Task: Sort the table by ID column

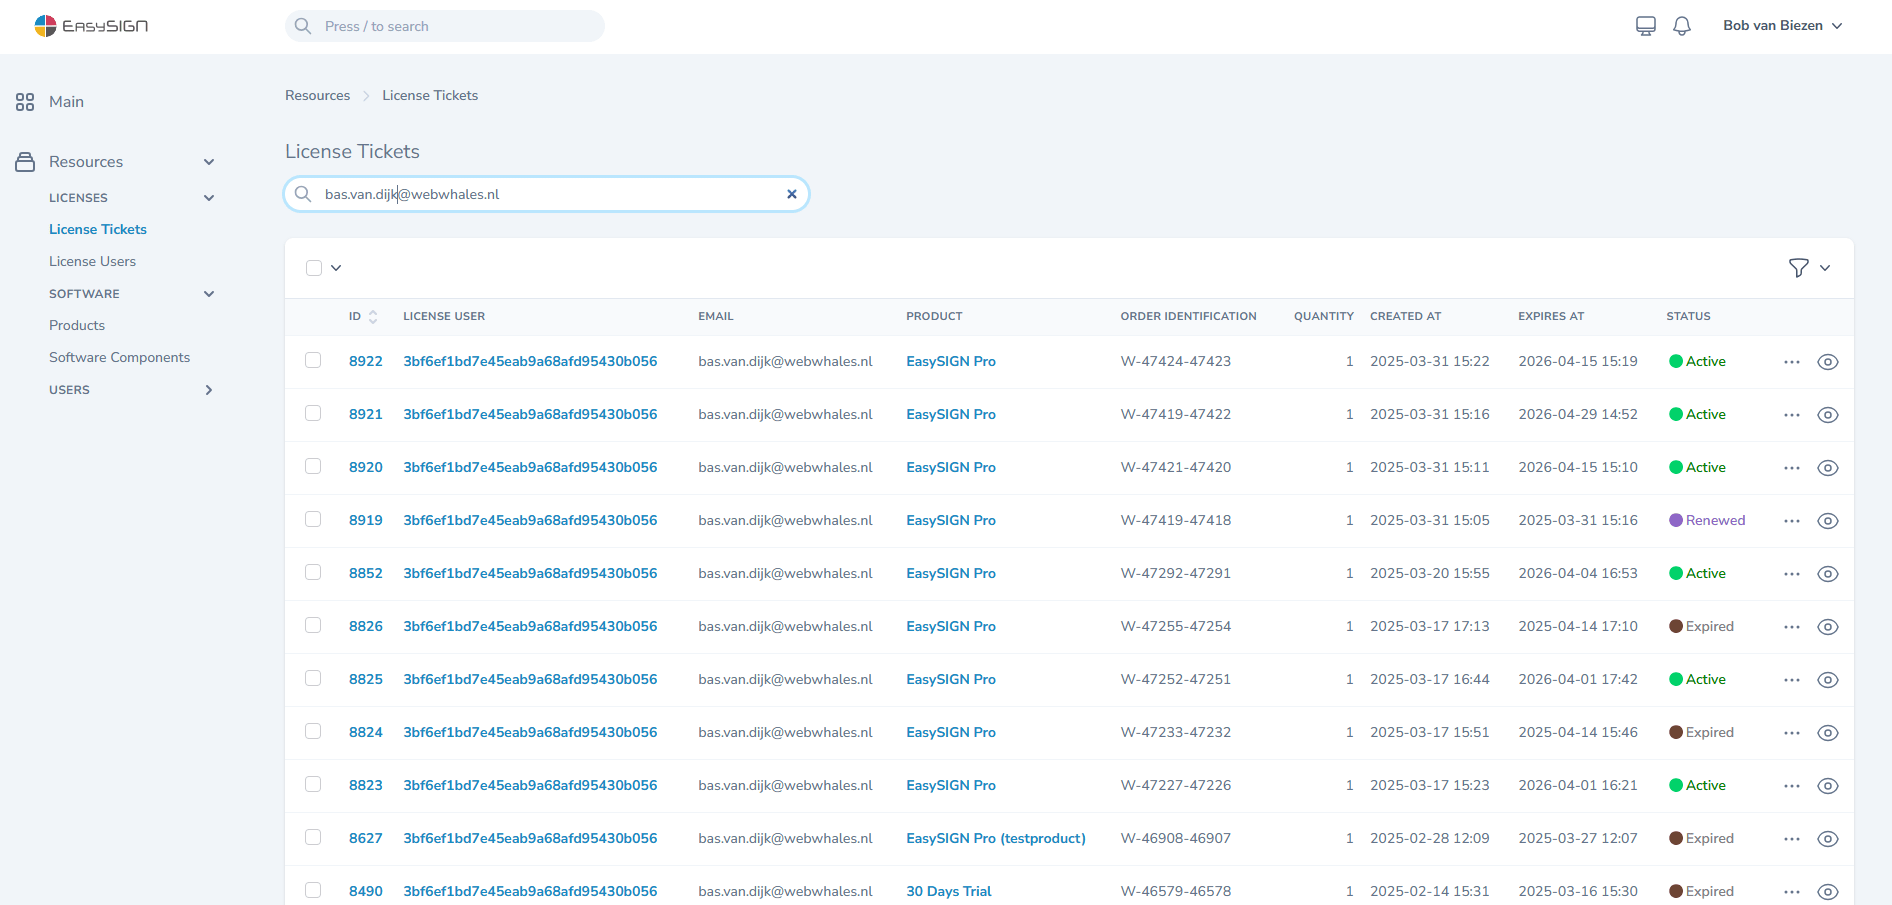Action: (363, 316)
